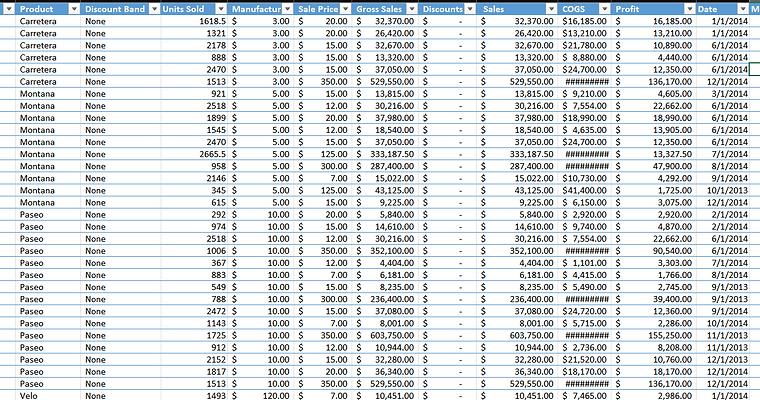Select Sales cell 287,400.00
Viewport: 760px width, 400px height.
click(517, 166)
